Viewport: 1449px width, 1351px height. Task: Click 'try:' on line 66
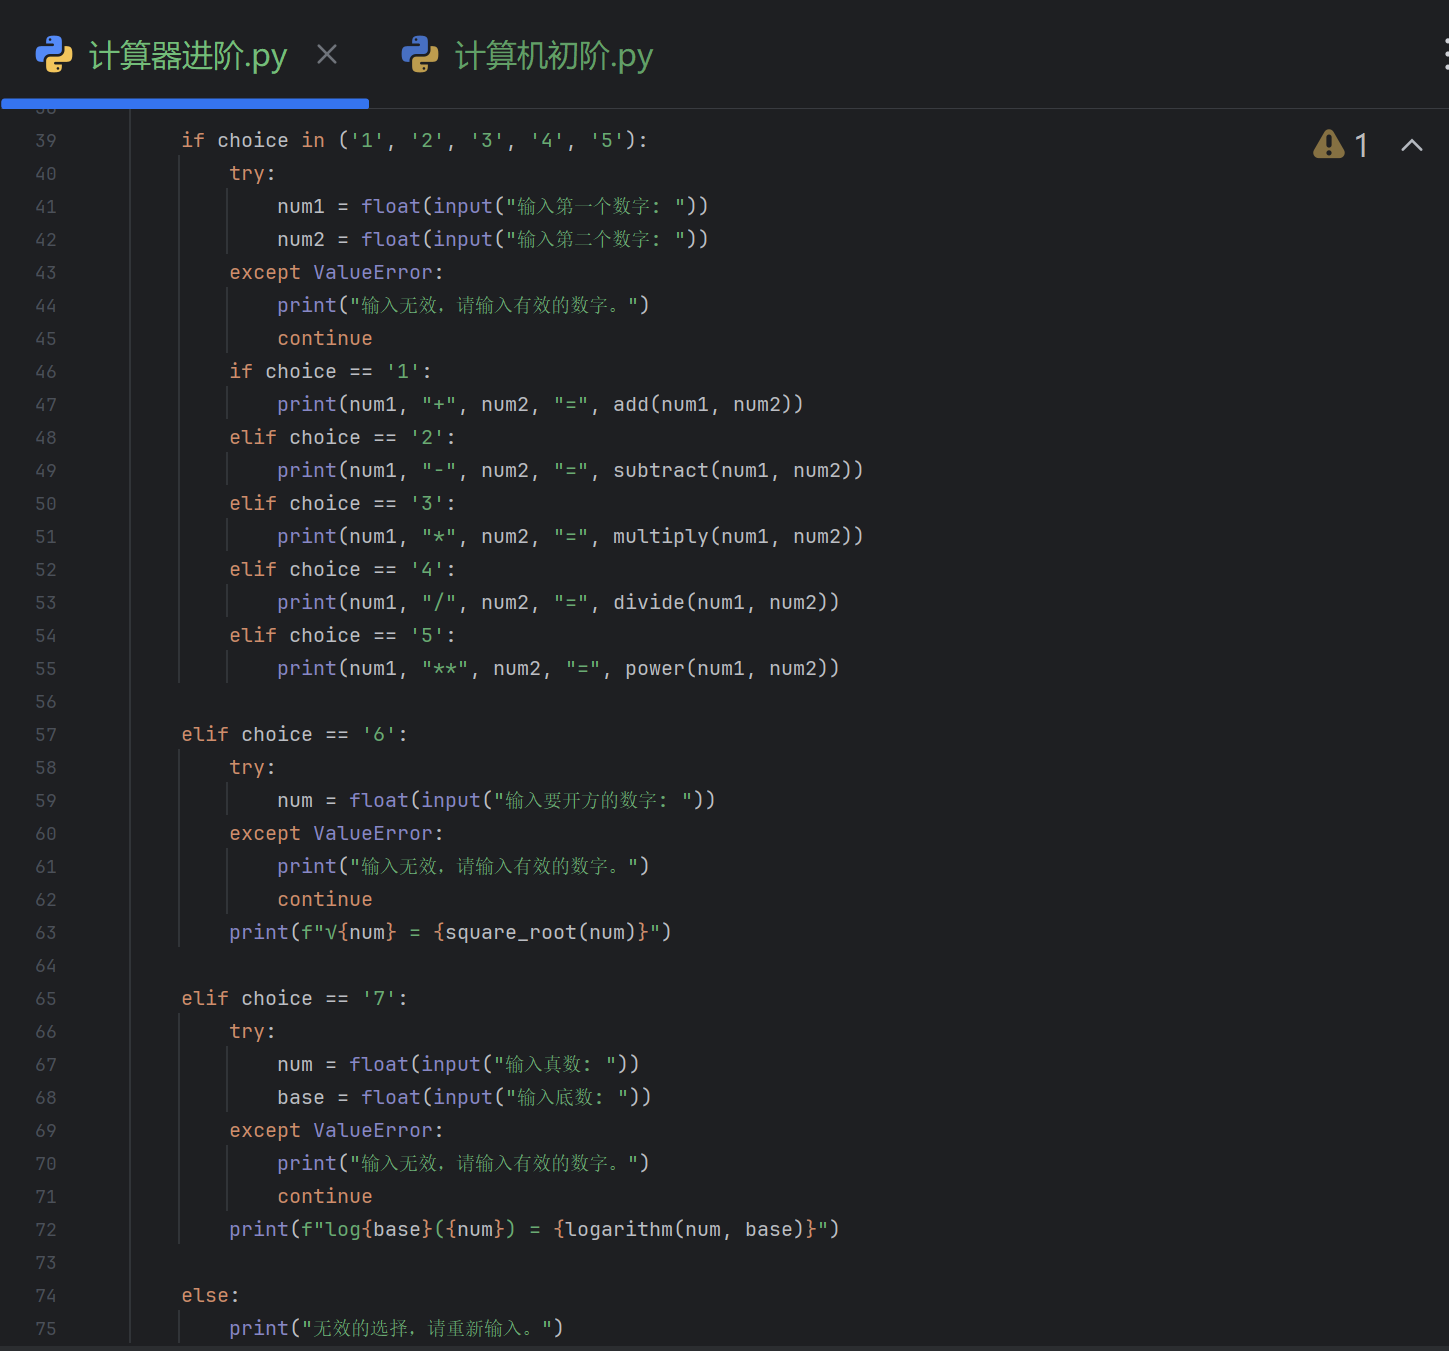coord(252,1031)
